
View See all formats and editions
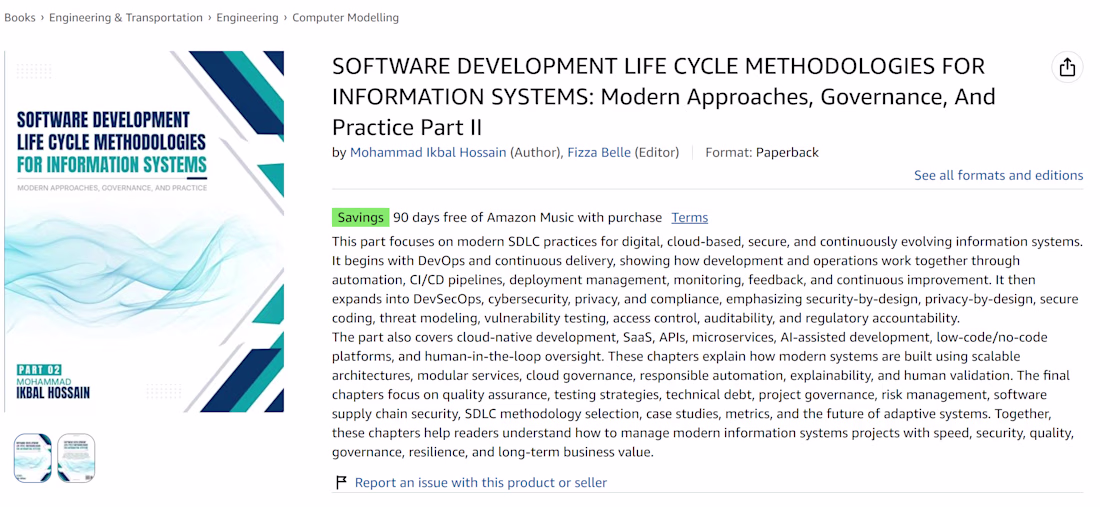[998, 175]
